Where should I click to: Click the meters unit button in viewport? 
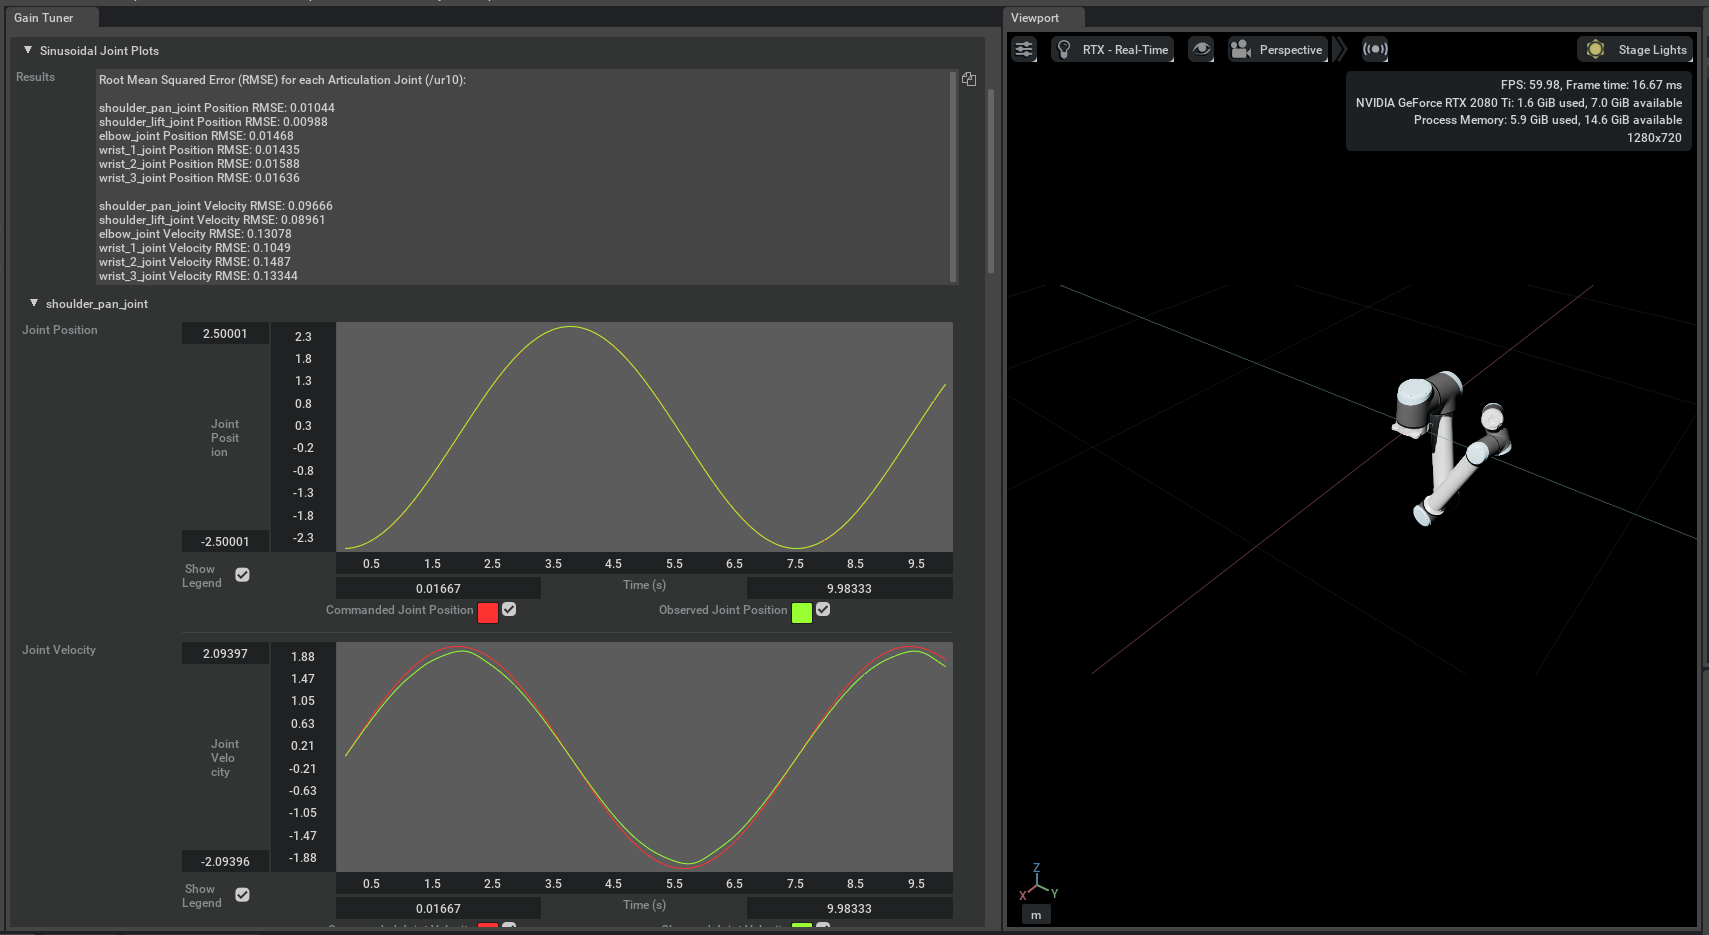(1036, 915)
